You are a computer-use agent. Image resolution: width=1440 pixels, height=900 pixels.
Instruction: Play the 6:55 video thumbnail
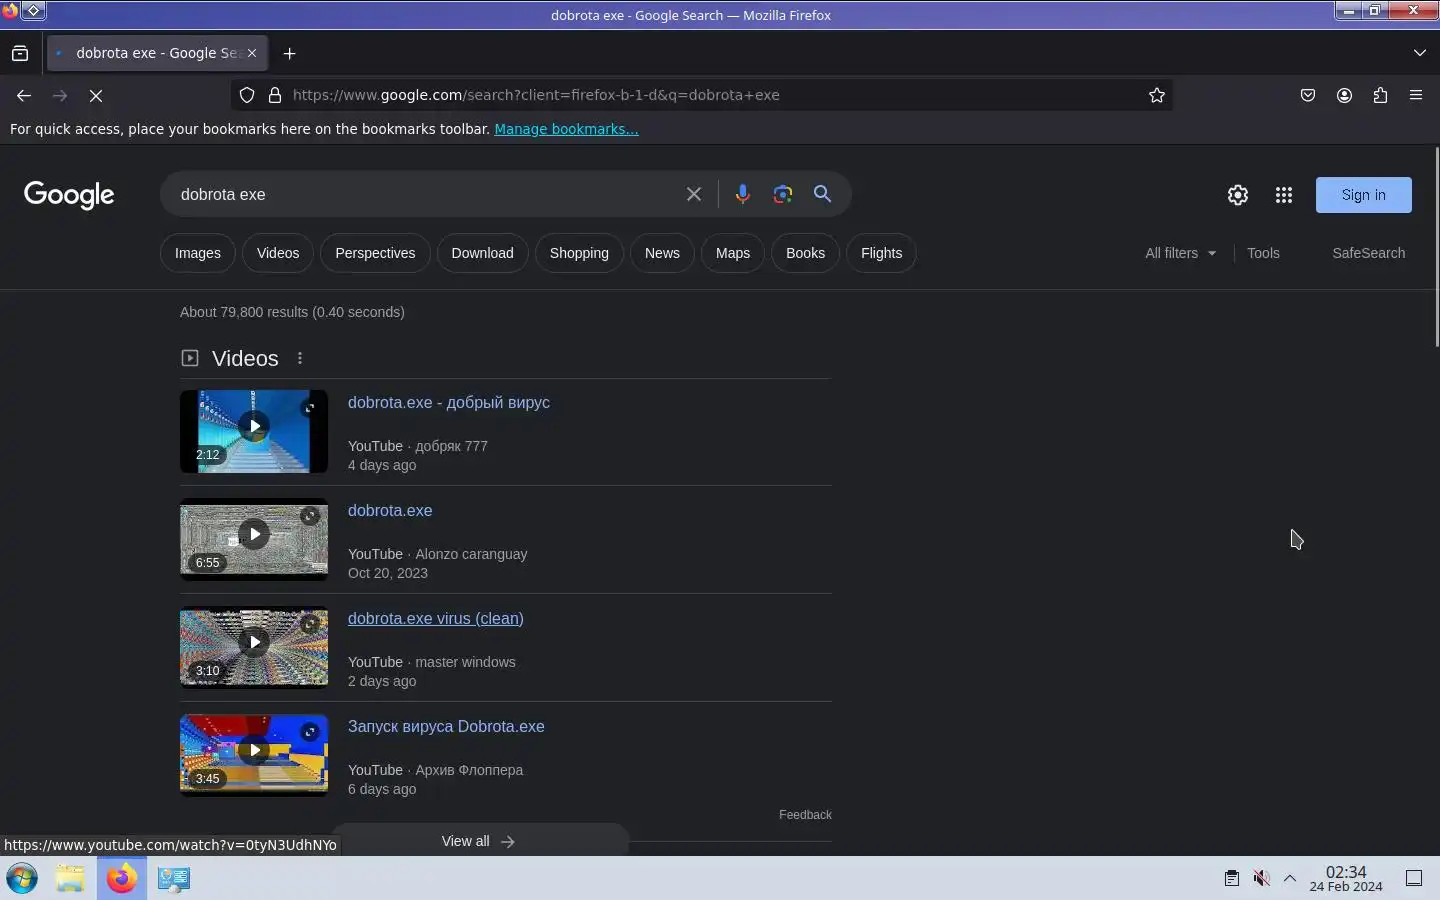pyautogui.click(x=254, y=539)
